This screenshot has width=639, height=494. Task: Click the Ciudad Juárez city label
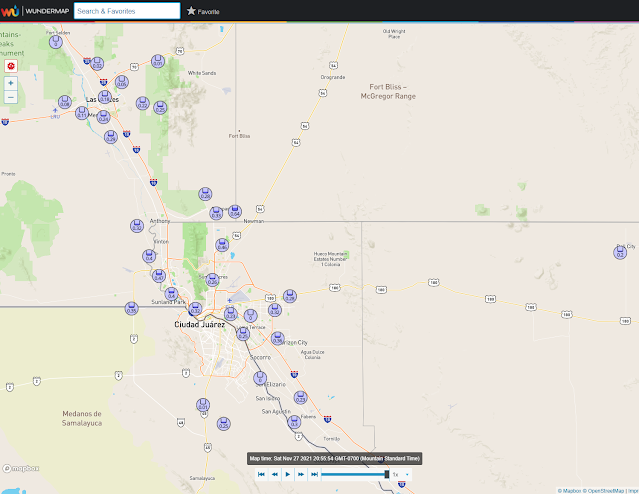tap(199, 324)
